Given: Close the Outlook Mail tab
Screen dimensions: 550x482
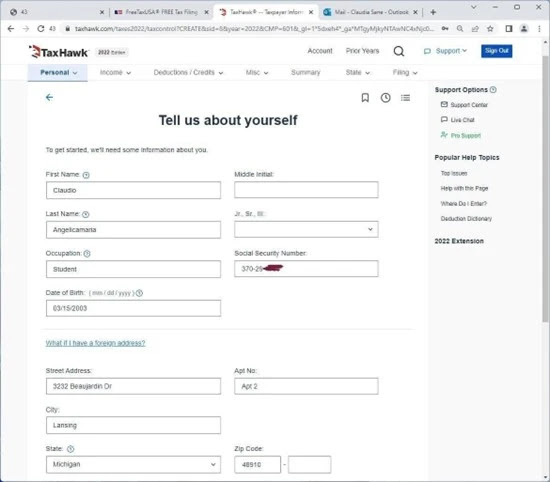Looking at the screenshot, I should pos(415,12).
